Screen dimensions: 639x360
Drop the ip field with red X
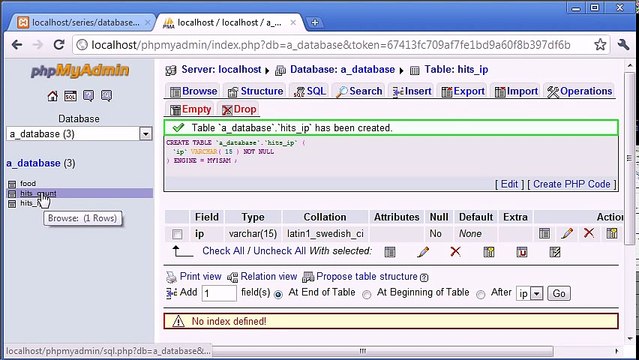[589, 233]
